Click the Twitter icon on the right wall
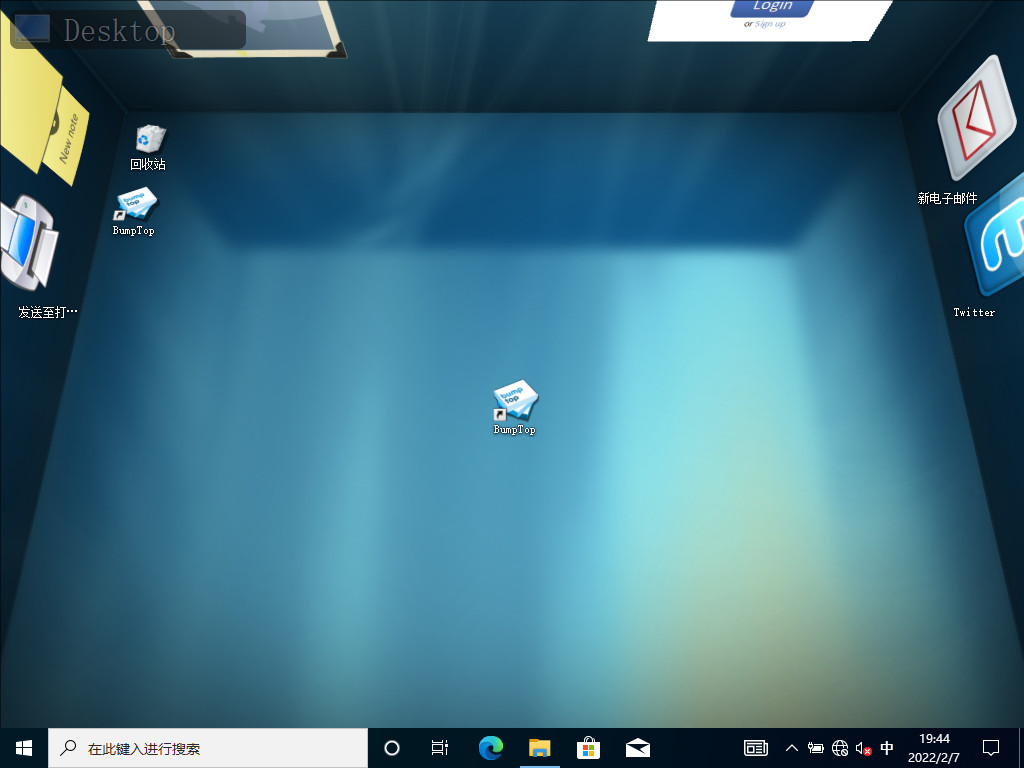Screen dimensions: 1024x768 [996, 236]
